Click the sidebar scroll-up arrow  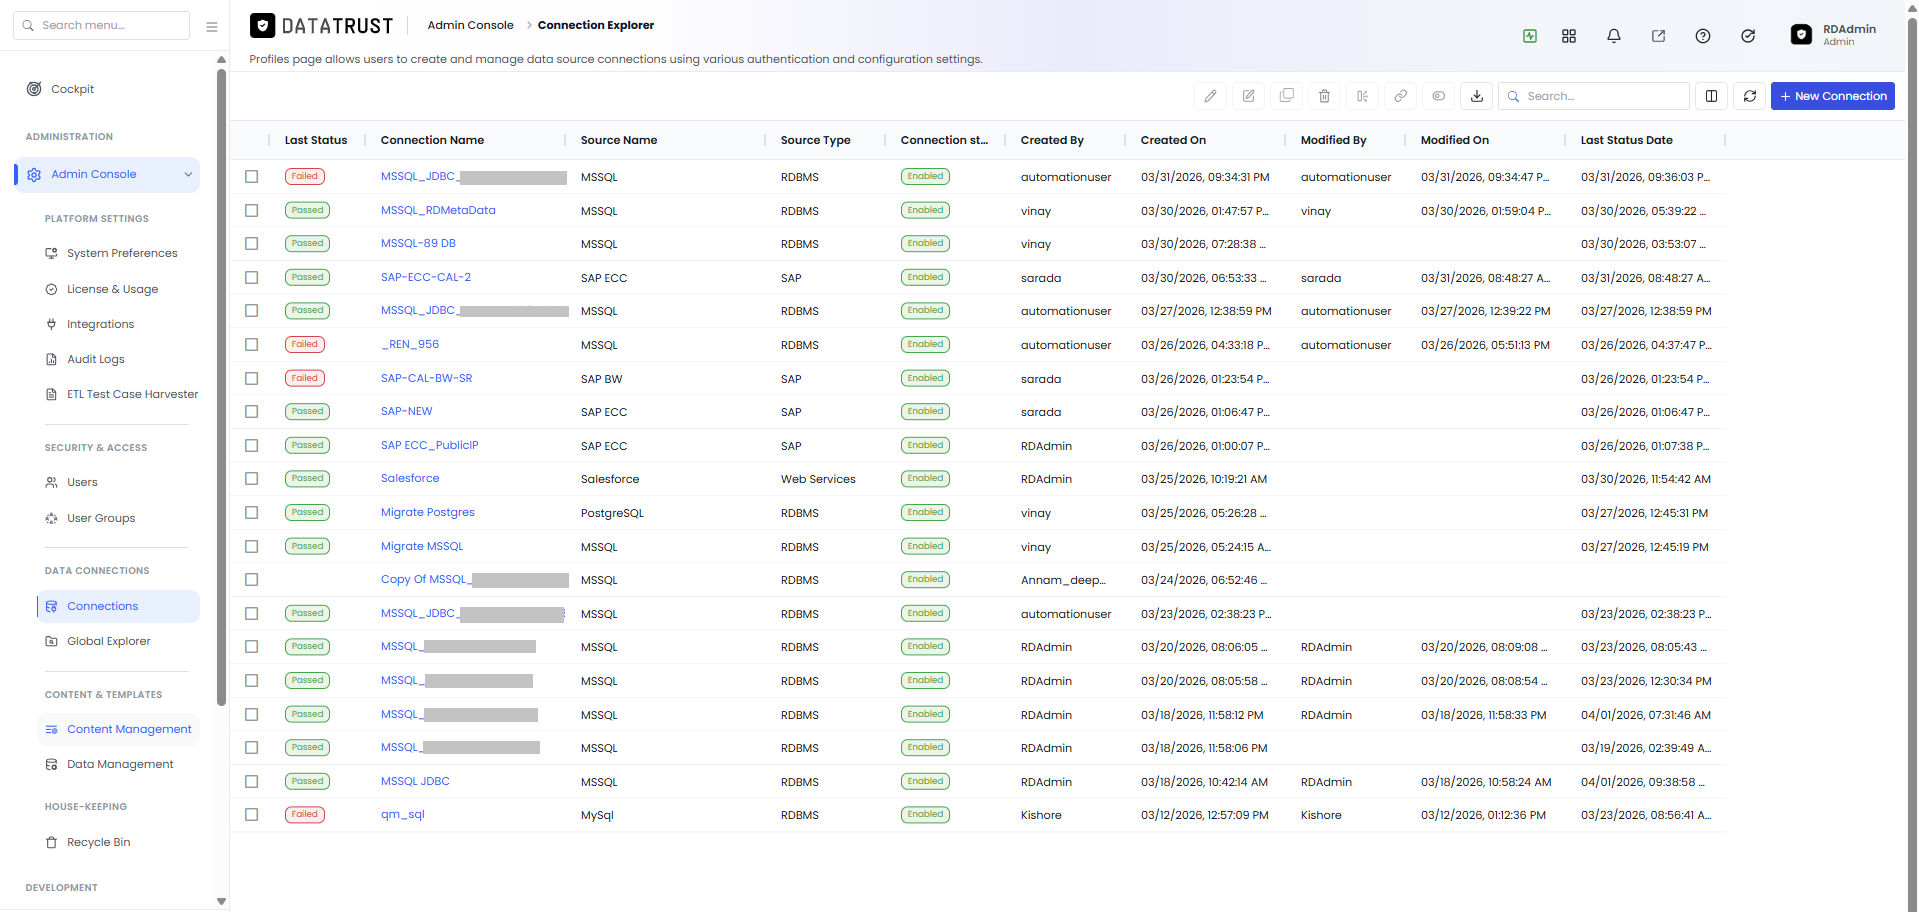click(221, 60)
